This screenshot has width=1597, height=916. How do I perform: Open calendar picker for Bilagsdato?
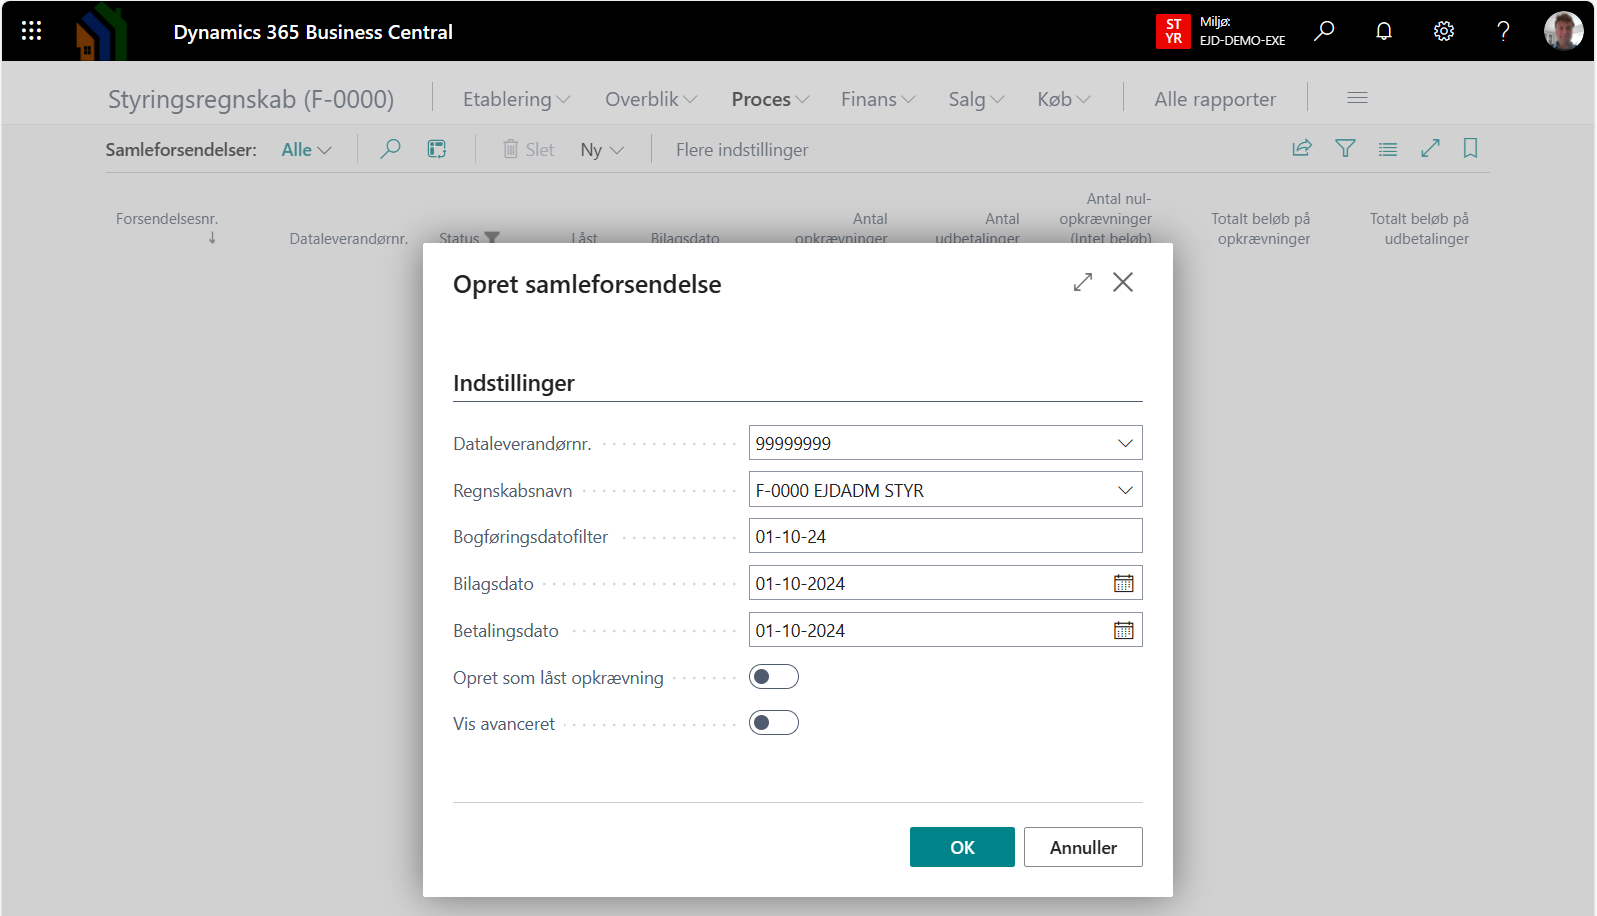point(1123,583)
